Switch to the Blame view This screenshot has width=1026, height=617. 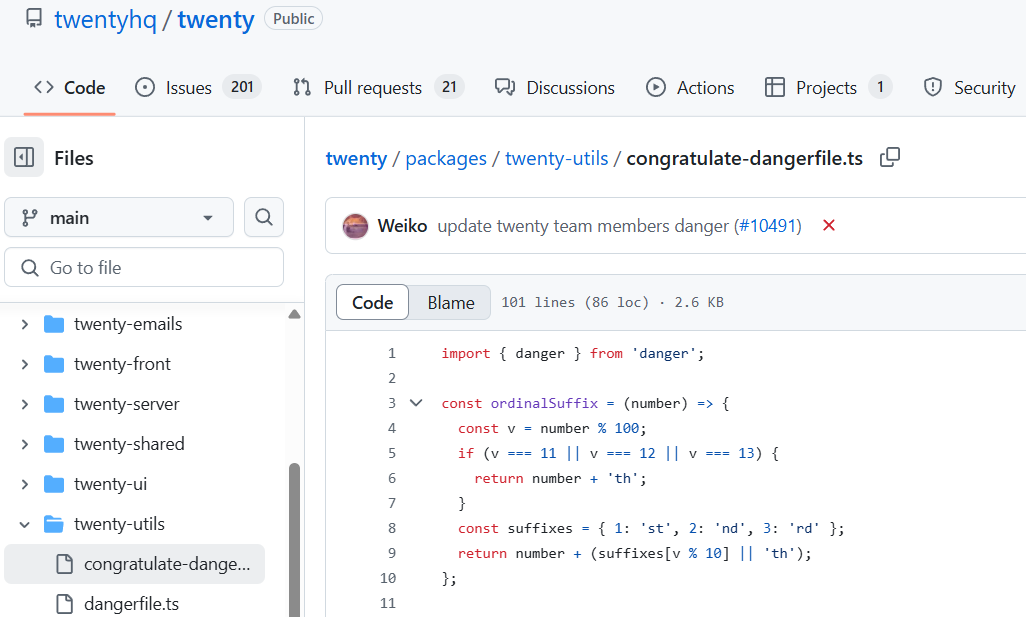tap(451, 302)
